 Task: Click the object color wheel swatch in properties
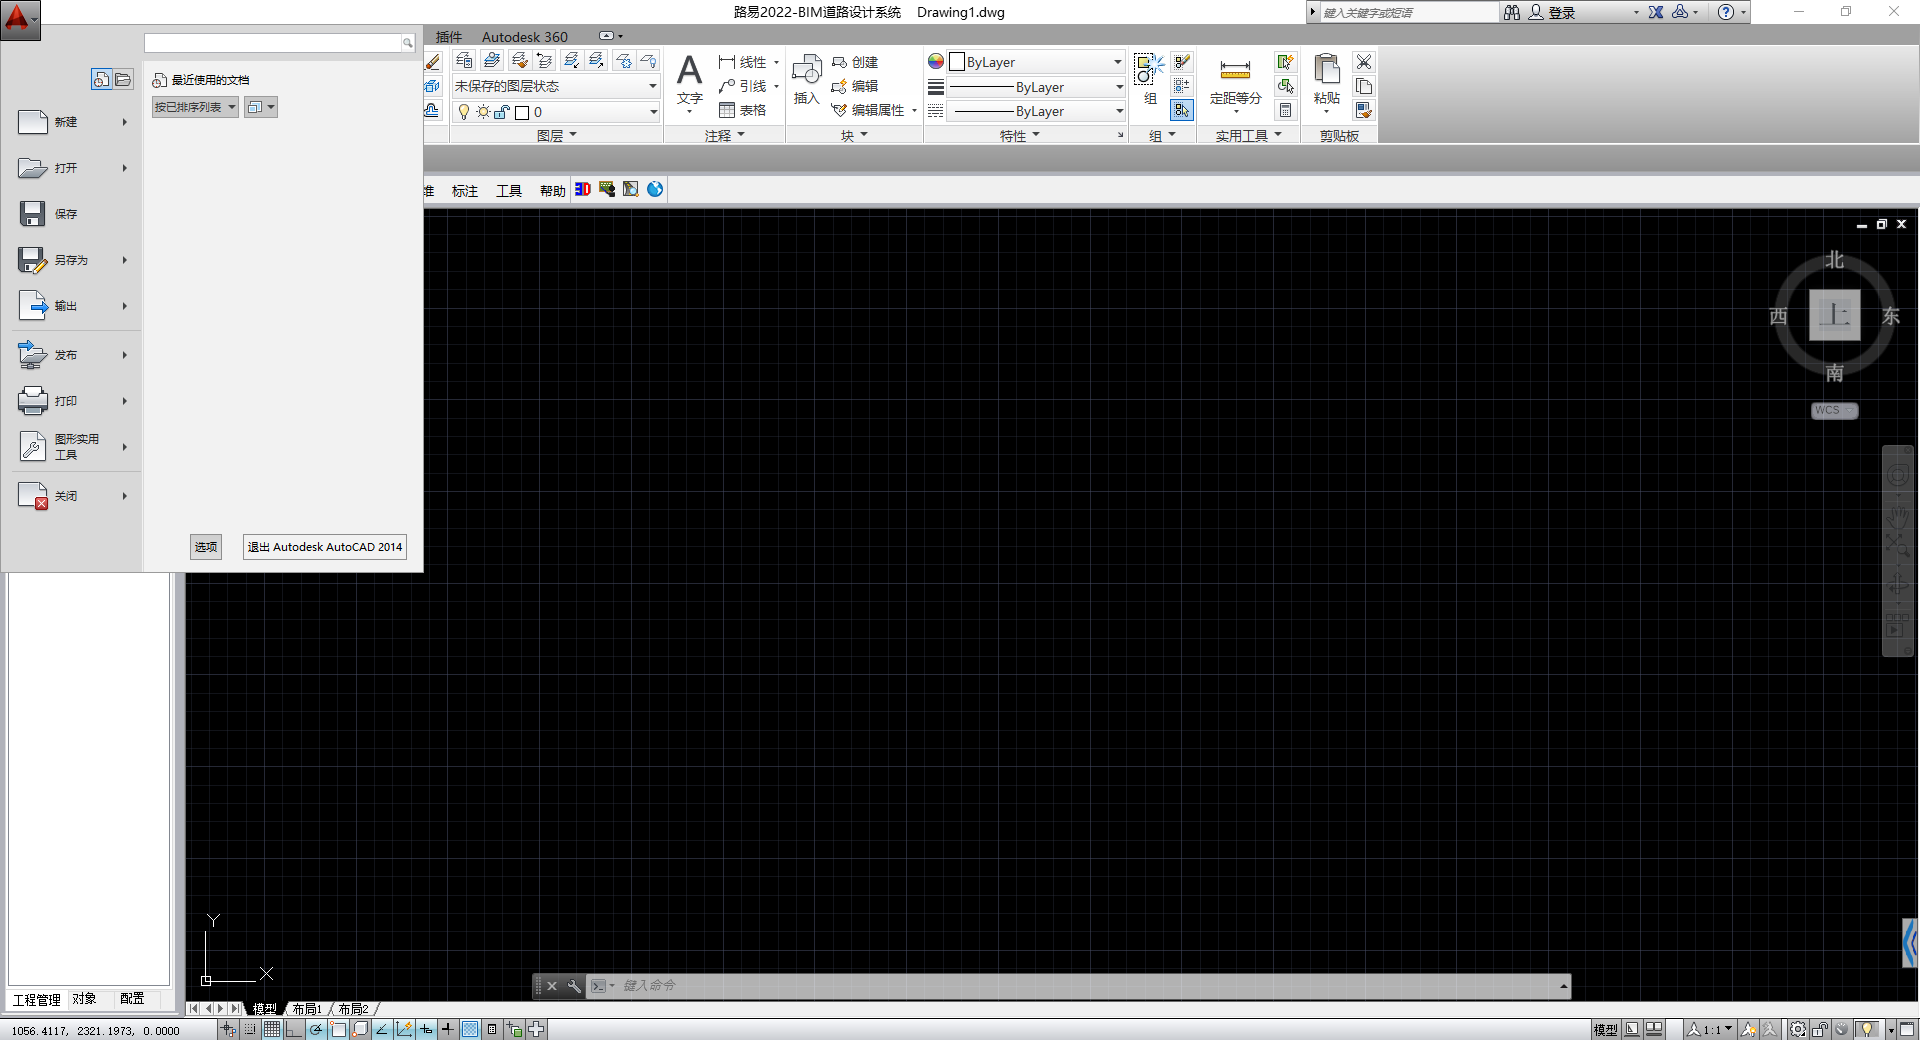tap(936, 62)
